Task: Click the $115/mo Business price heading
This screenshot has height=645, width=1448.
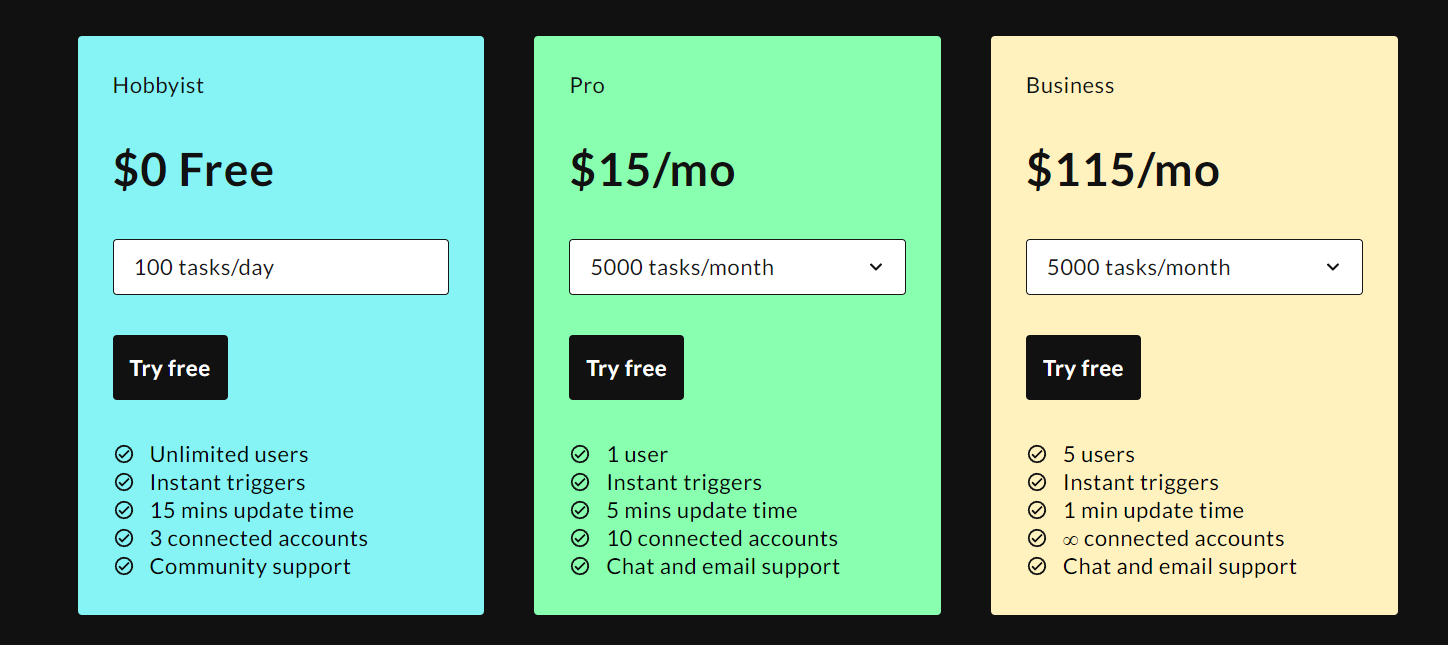Action: tap(1122, 170)
